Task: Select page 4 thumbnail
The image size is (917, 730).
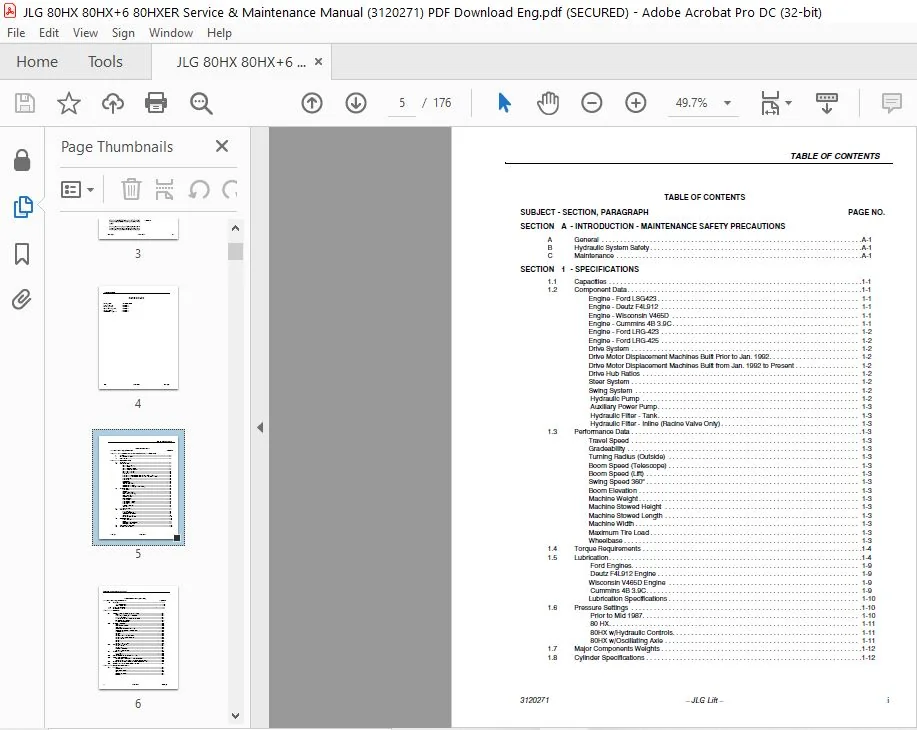Action: pos(138,338)
